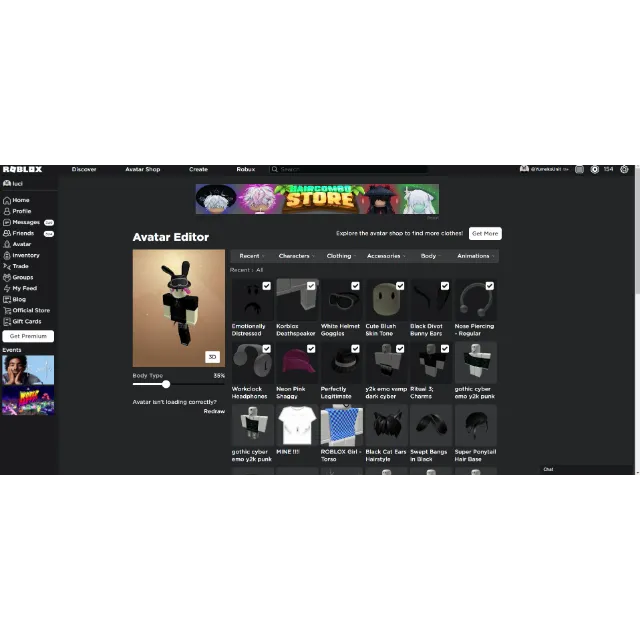Screen dimensions: 640x640
Task: Open Robux in the header navigation
Action: point(246,169)
